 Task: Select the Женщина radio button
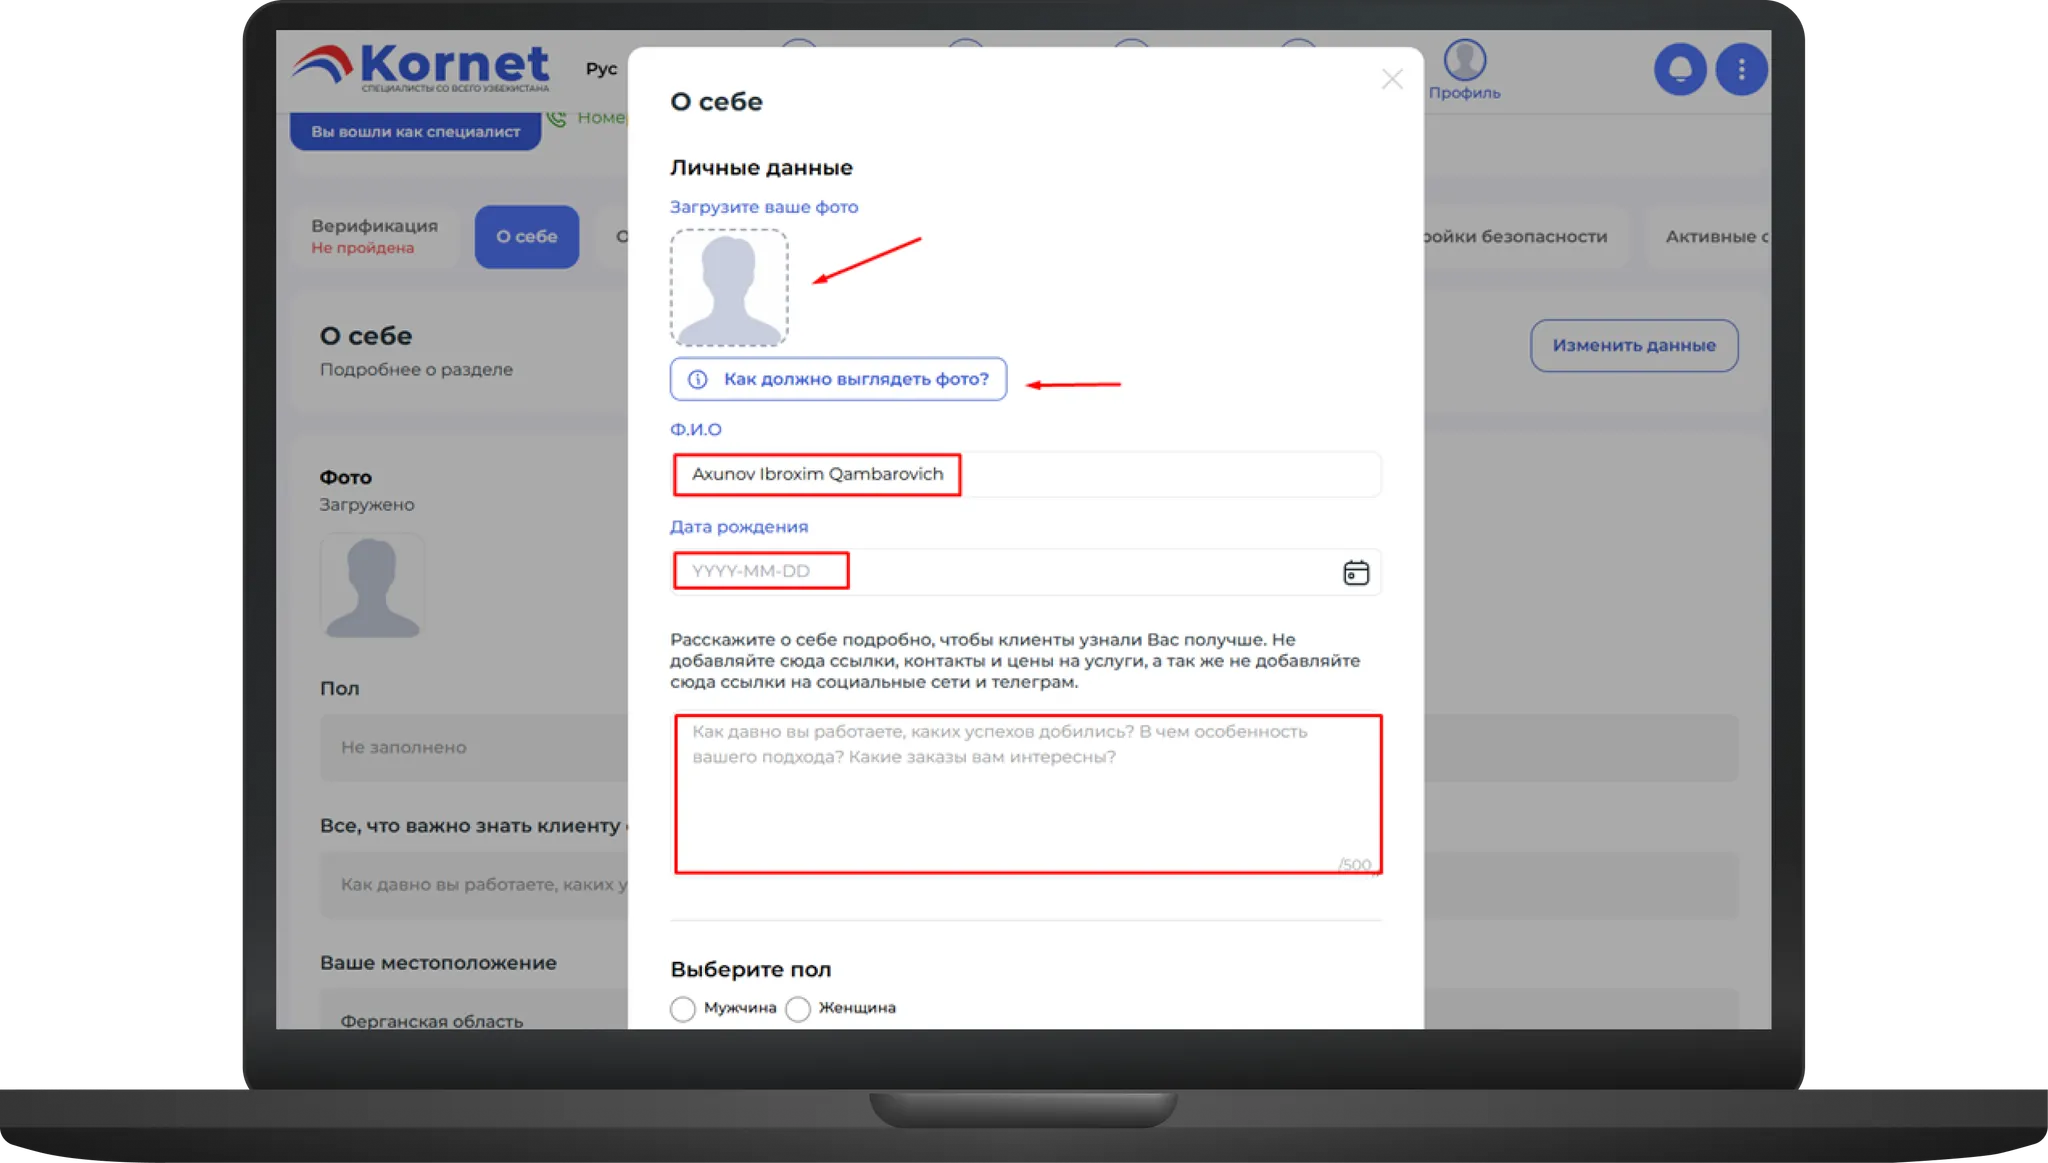tap(798, 1008)
